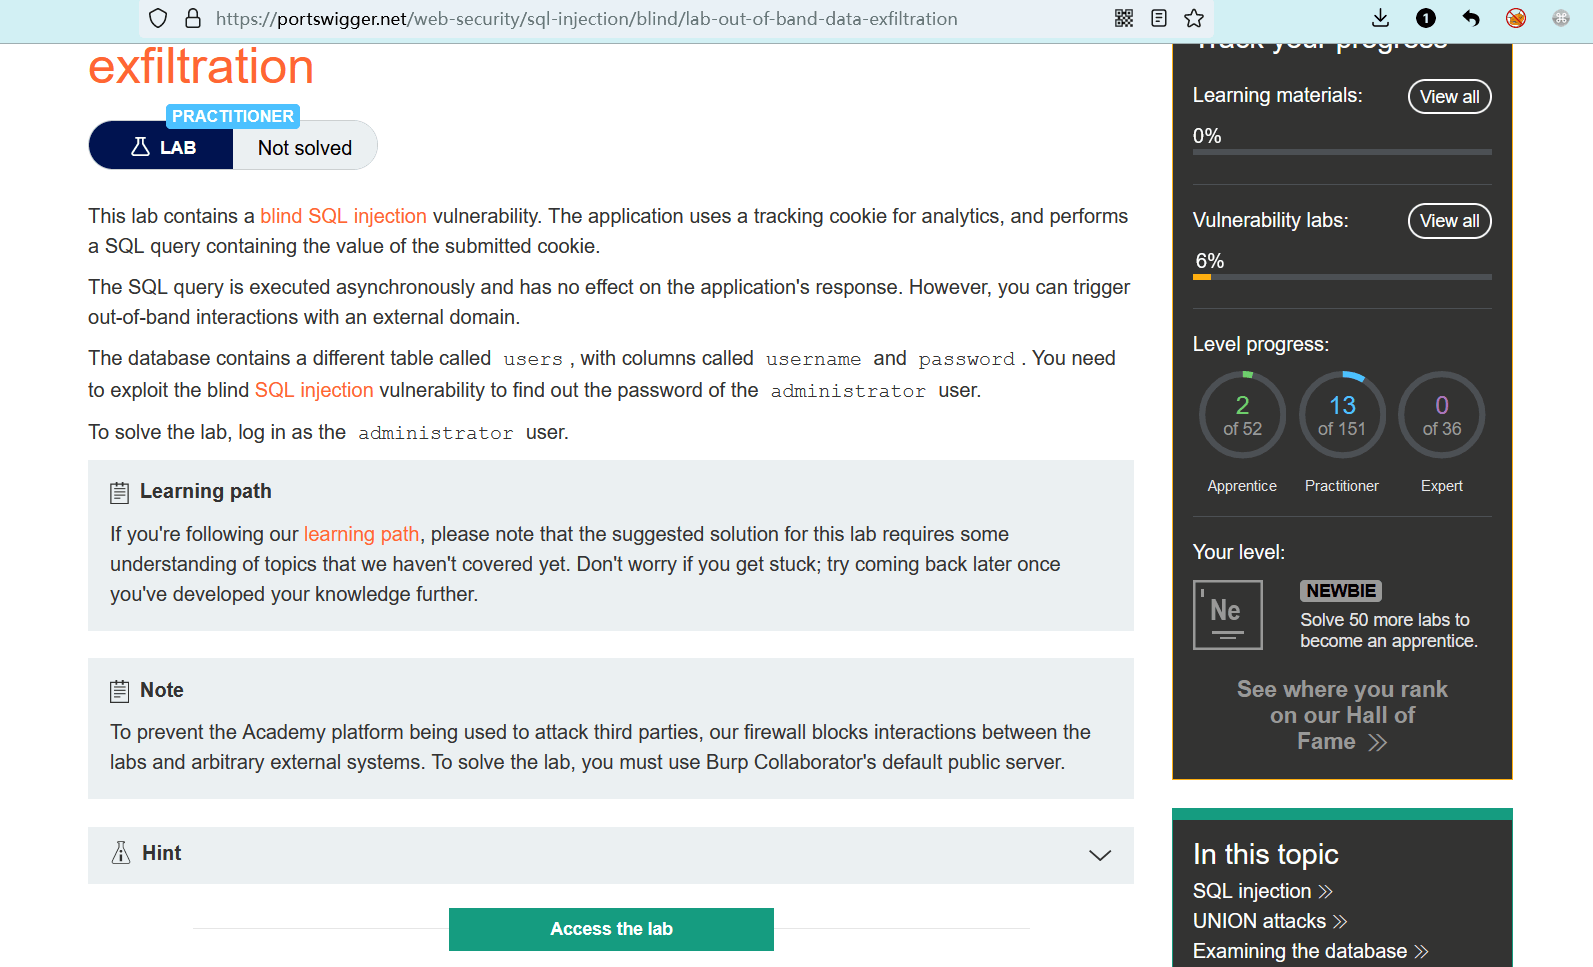
Task: View all Learning materials
Action: (1450, 97)
